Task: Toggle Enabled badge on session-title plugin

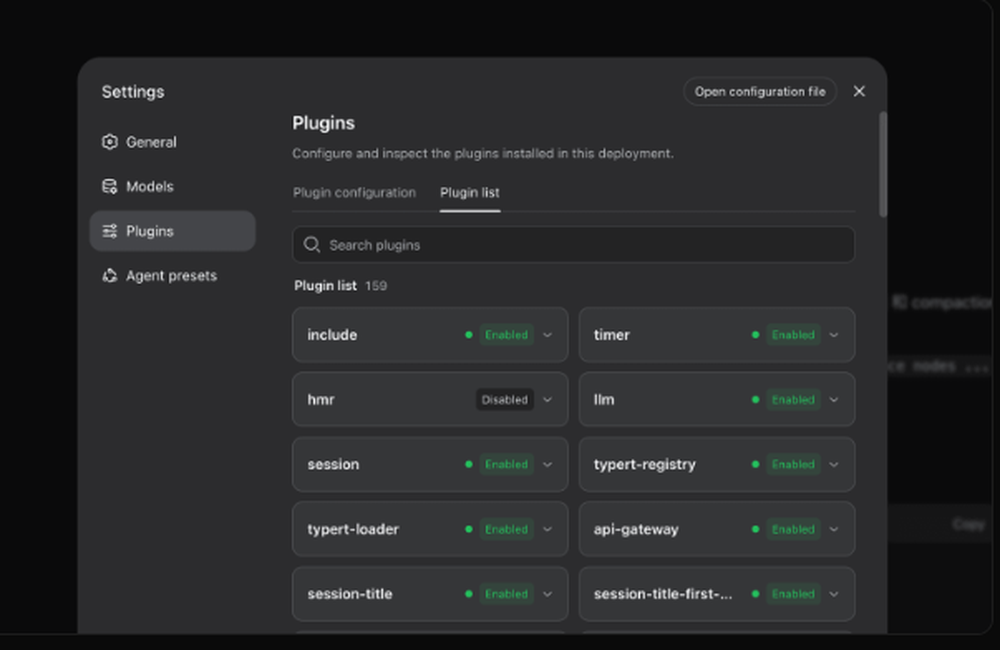Action: click(x=506, y=594)
